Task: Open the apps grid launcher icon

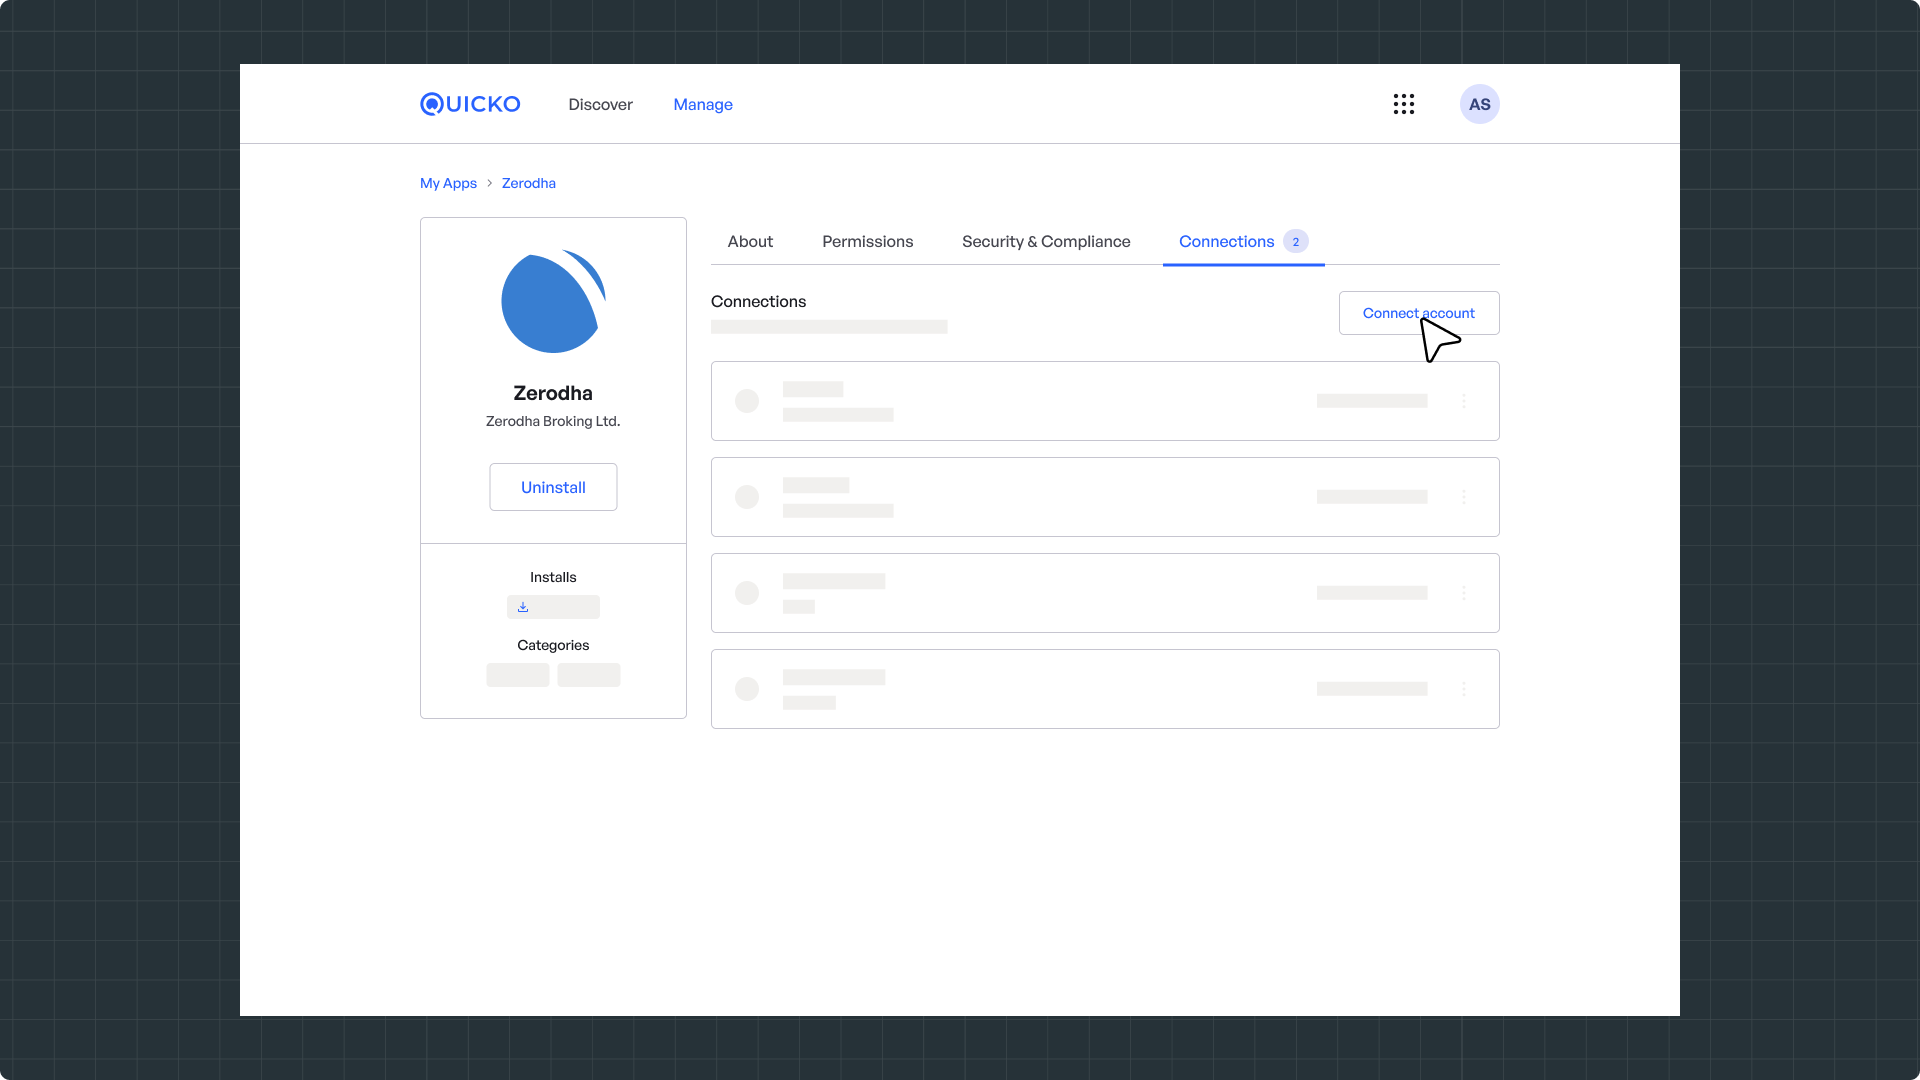Action: (1403, 104)
